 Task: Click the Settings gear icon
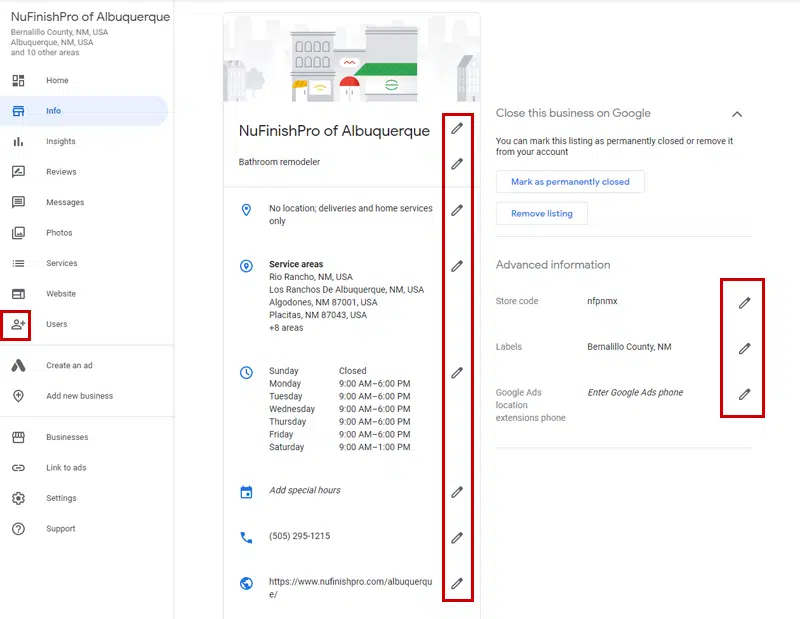[x=18, y=498]
